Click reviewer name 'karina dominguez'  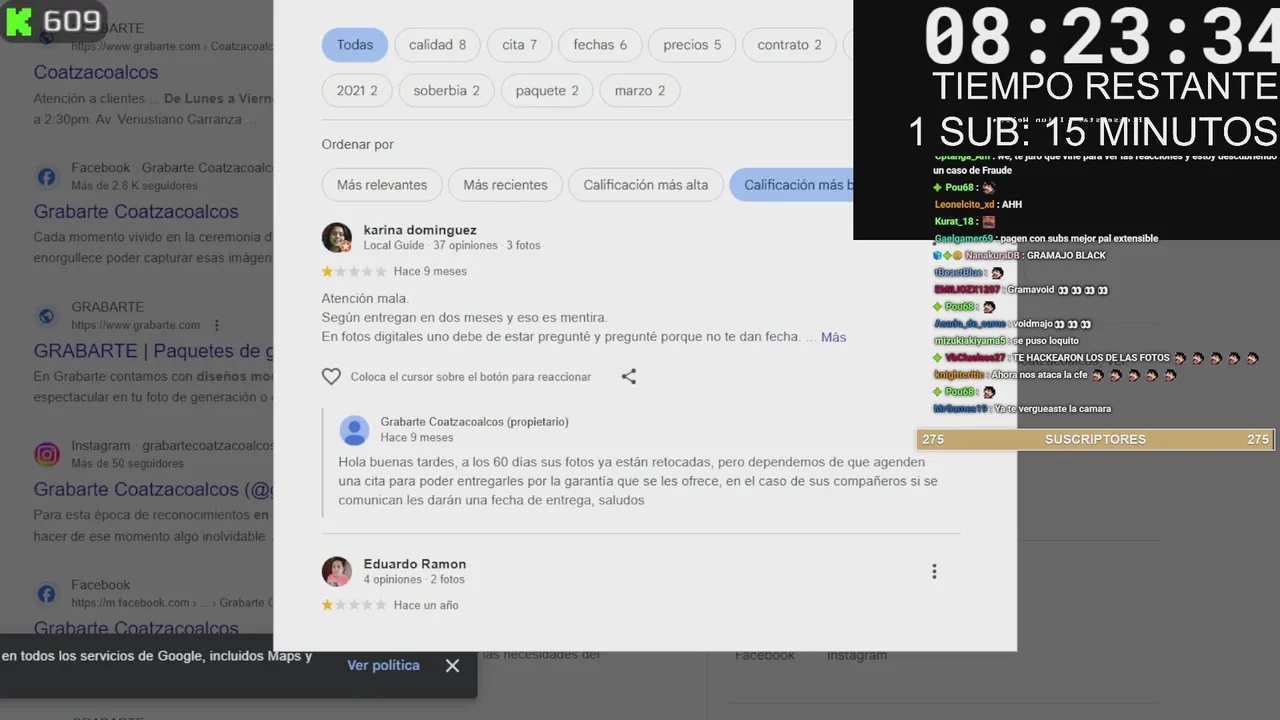(420, 230)
